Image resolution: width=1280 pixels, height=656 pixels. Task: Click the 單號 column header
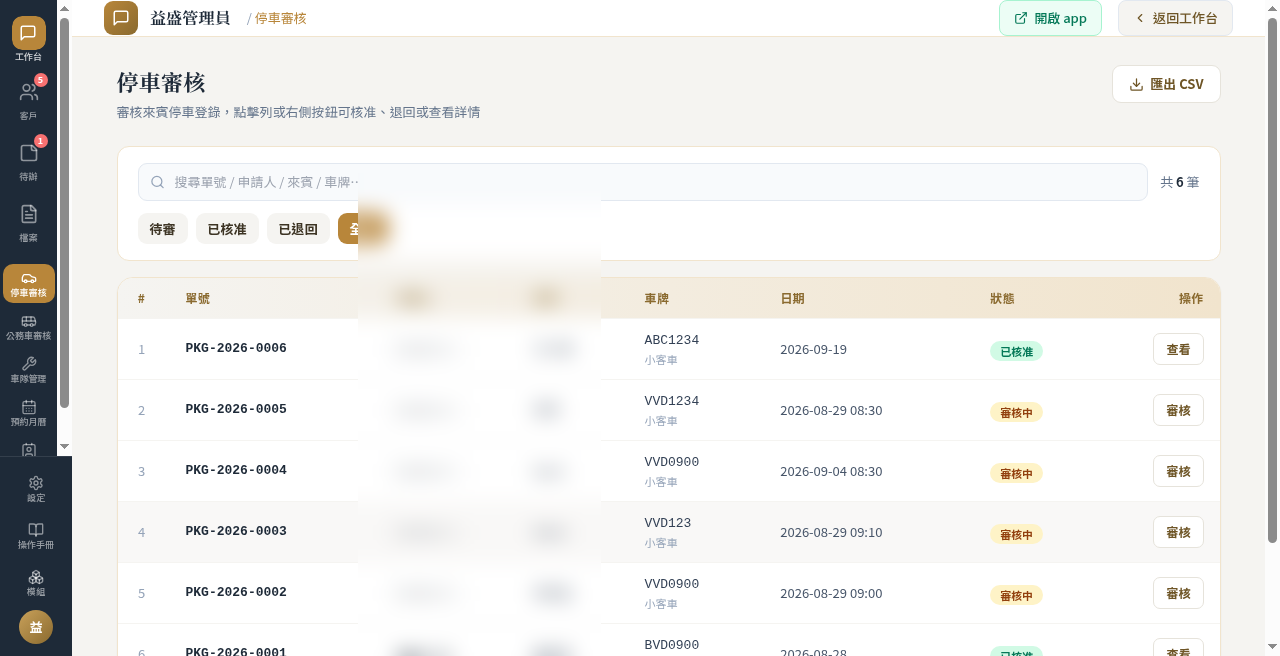point(198,298)
